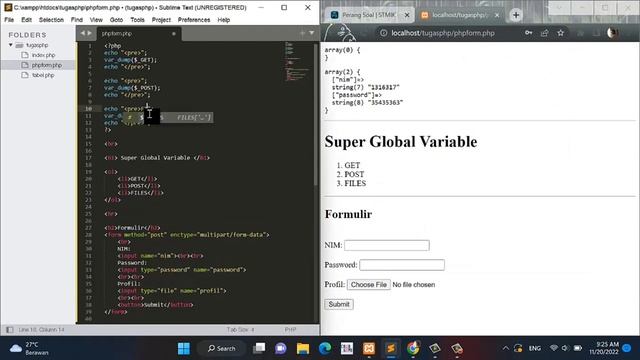The height and width of the screenshot is (360, 640).
Task: Click the Sublime Text minimap
Action: 298,61
